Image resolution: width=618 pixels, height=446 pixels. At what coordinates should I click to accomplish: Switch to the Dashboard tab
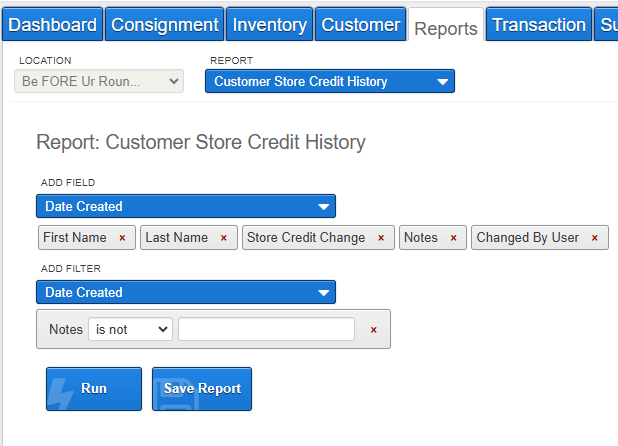[52, 24]
